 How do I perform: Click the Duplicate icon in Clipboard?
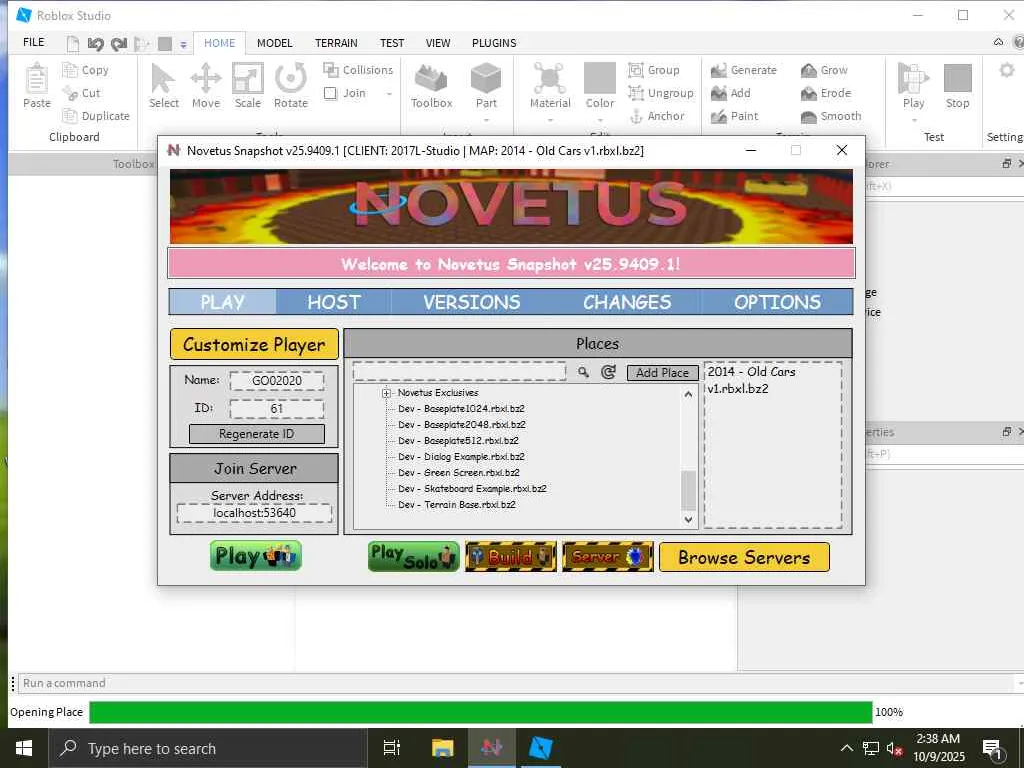coord(70,116)
